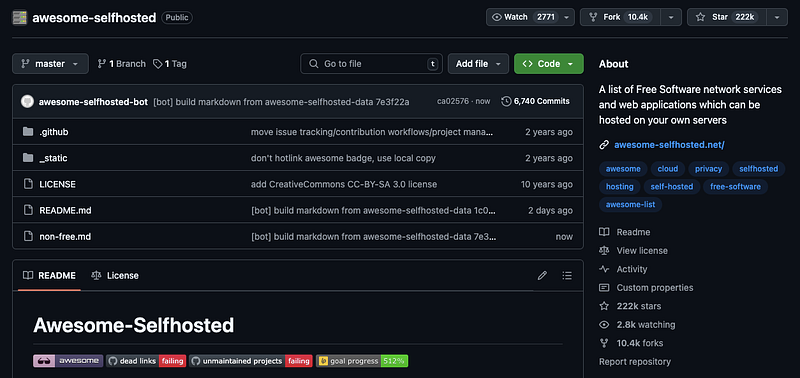Open the non-free.md file
The height and width of the screenshot is (378, 800).
point(65,236)
